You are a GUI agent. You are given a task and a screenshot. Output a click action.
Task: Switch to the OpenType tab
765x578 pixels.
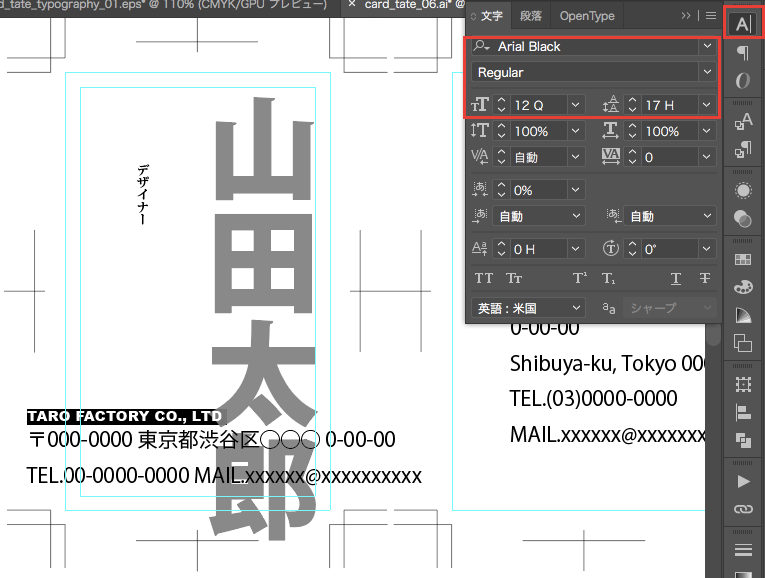coord(587,16)
